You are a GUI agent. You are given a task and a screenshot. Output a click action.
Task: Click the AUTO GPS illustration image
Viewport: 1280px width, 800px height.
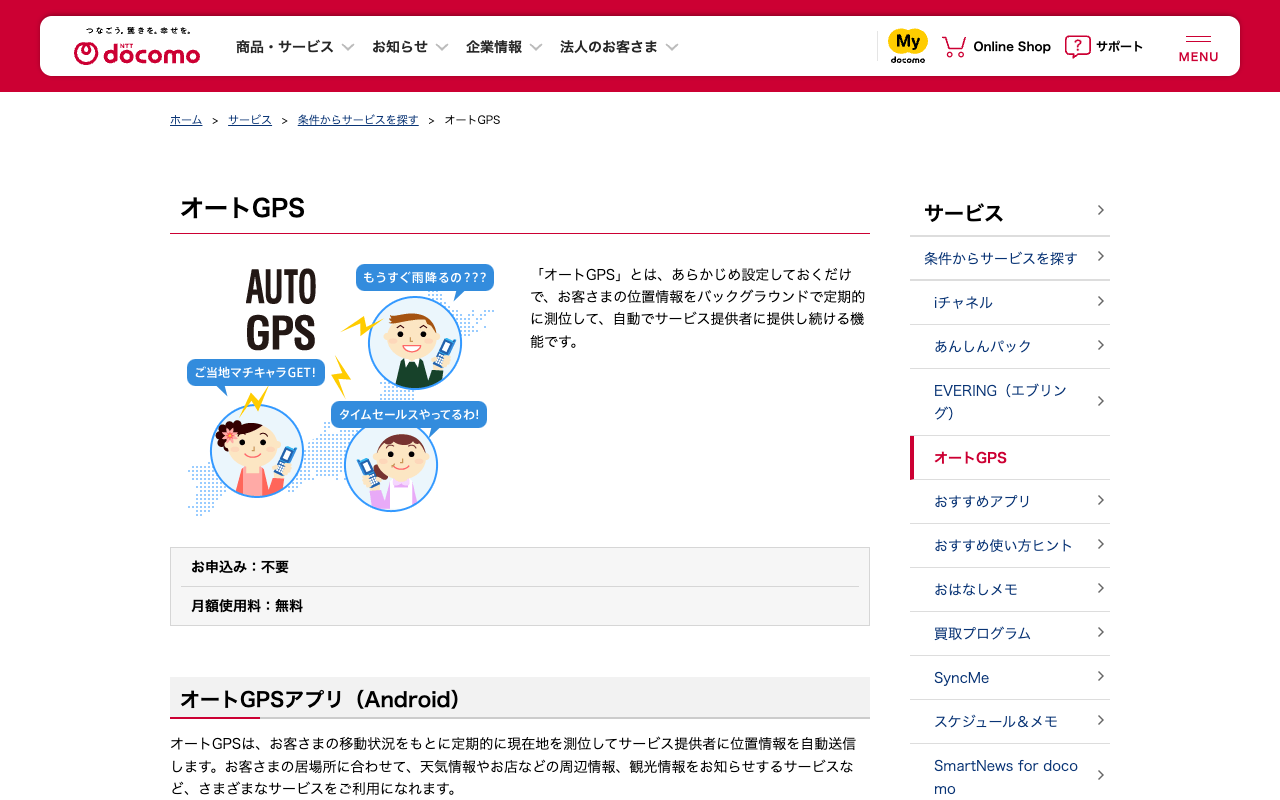click(x=340, y=390)
